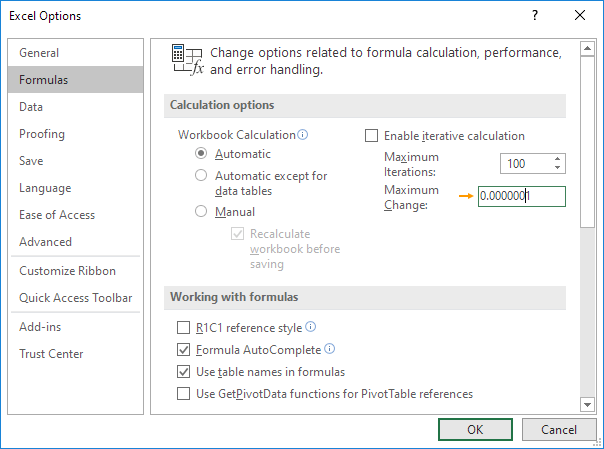
Task: Decrease Maximum Iterations with down arrow
Action: (x=556, y=168)
